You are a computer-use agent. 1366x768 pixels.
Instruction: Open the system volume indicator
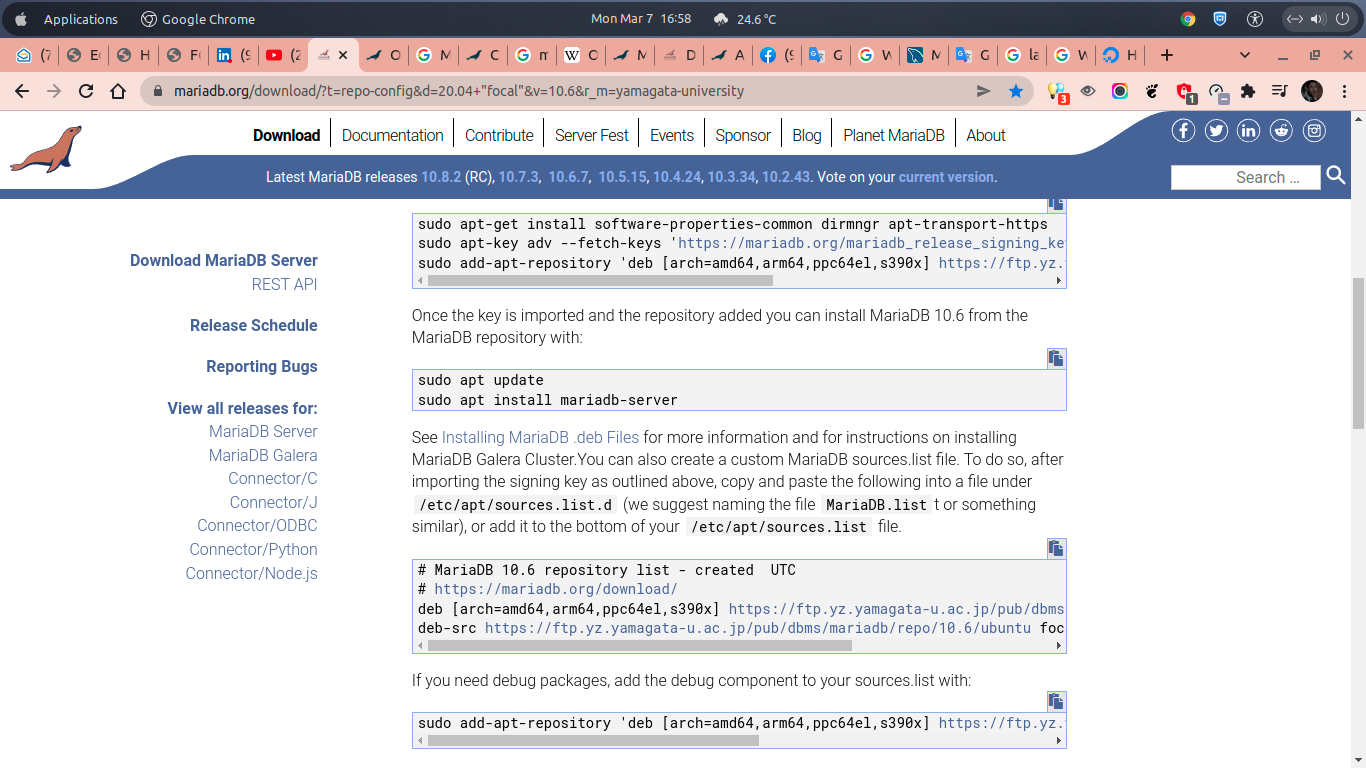click(x=1317, y=19)
